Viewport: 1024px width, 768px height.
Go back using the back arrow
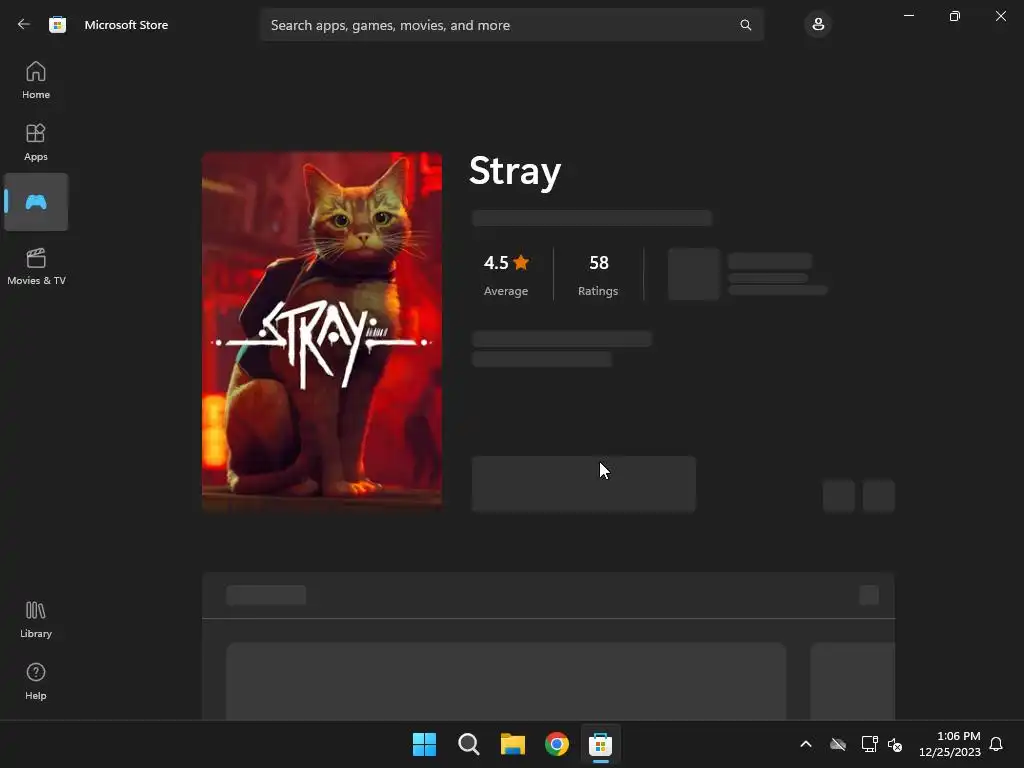coord(24,24)
